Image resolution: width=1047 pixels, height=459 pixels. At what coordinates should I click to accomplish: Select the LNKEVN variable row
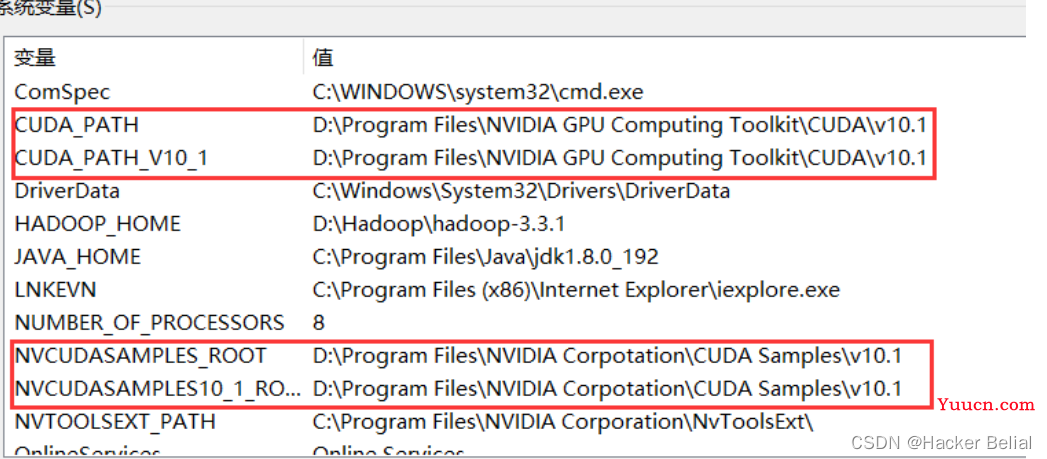coord(513,290)
